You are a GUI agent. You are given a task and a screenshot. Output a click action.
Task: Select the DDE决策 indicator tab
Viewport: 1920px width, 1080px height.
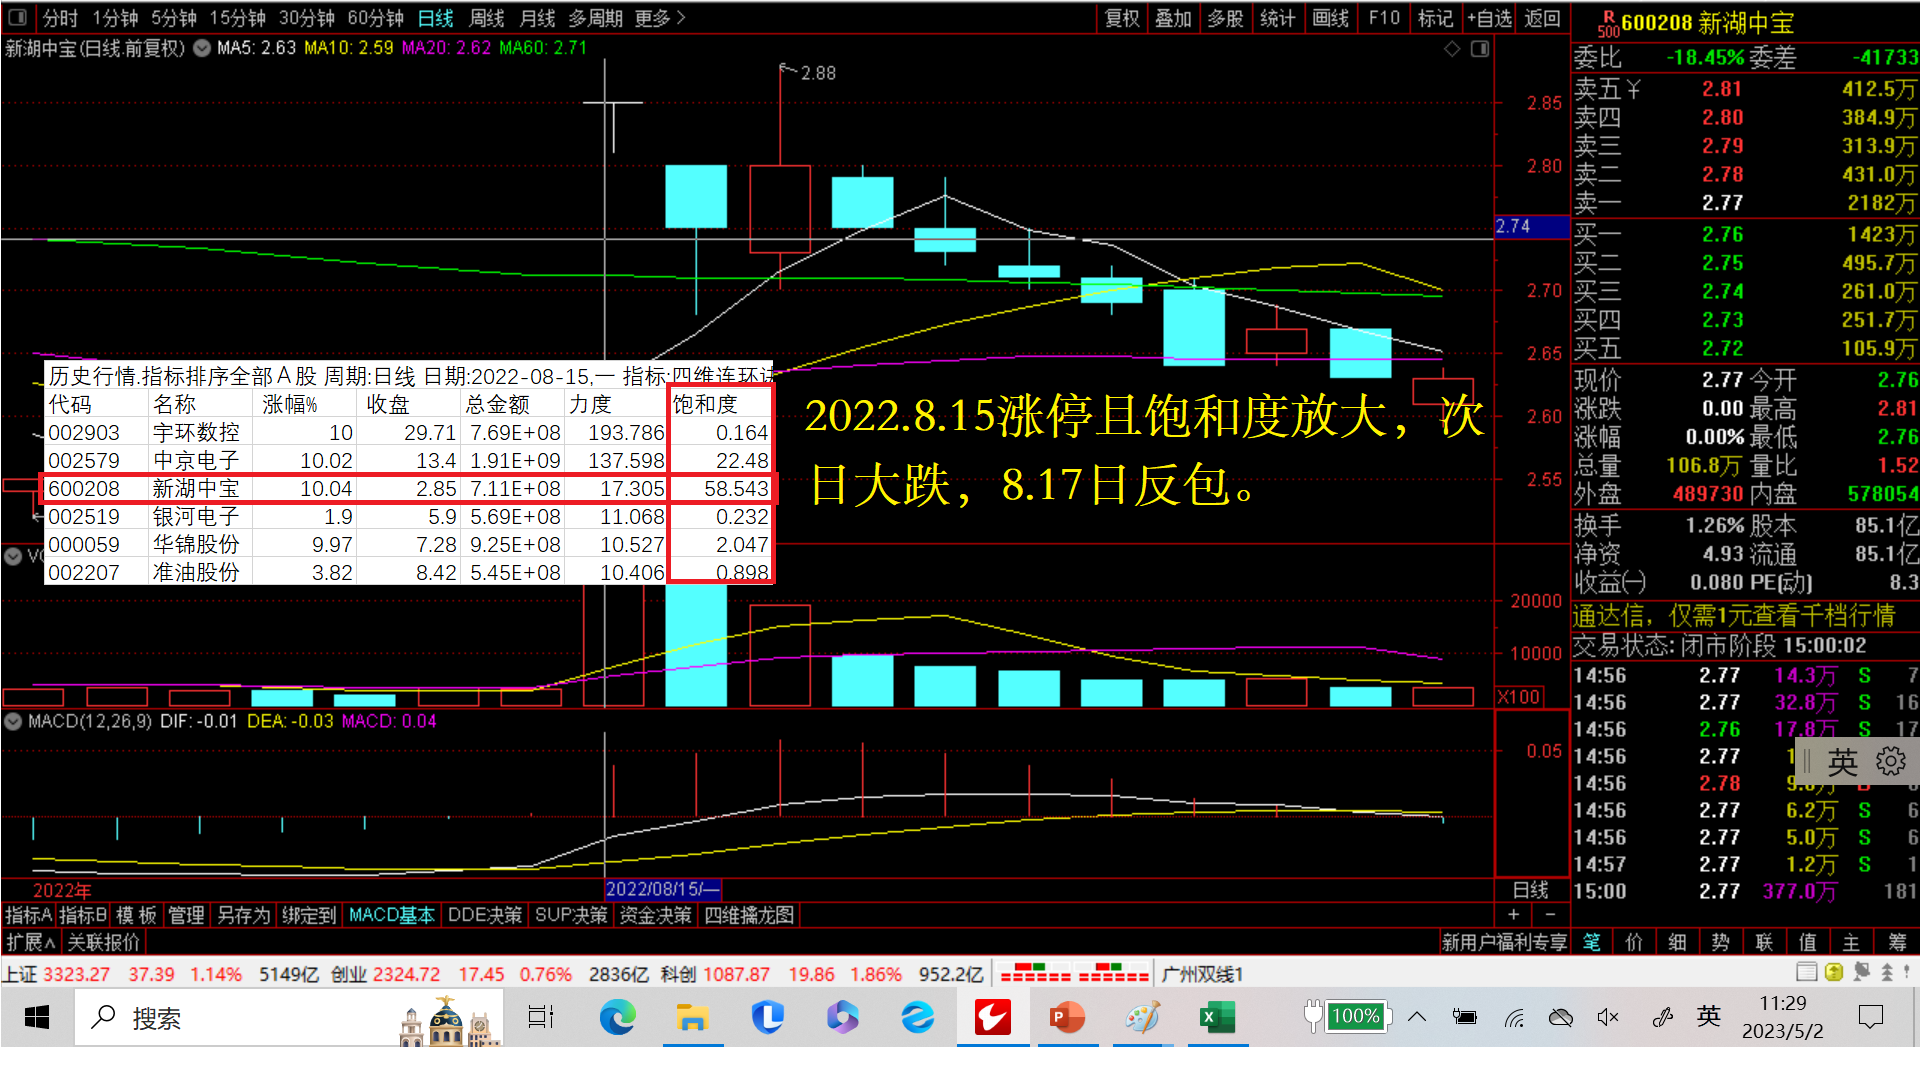click(x=485, y=915)
